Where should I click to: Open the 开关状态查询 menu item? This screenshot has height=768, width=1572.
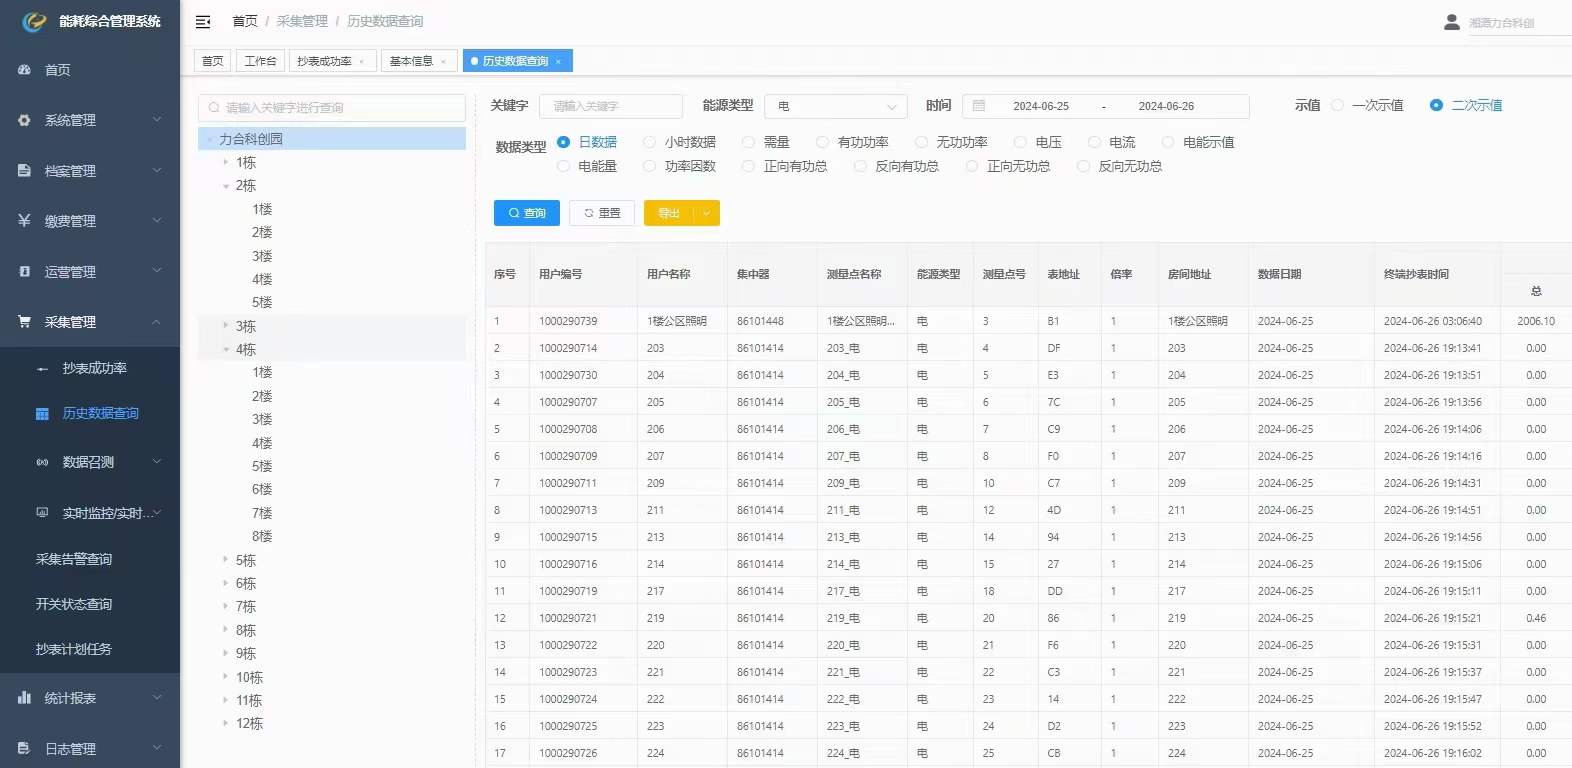[x=74, y=604]
